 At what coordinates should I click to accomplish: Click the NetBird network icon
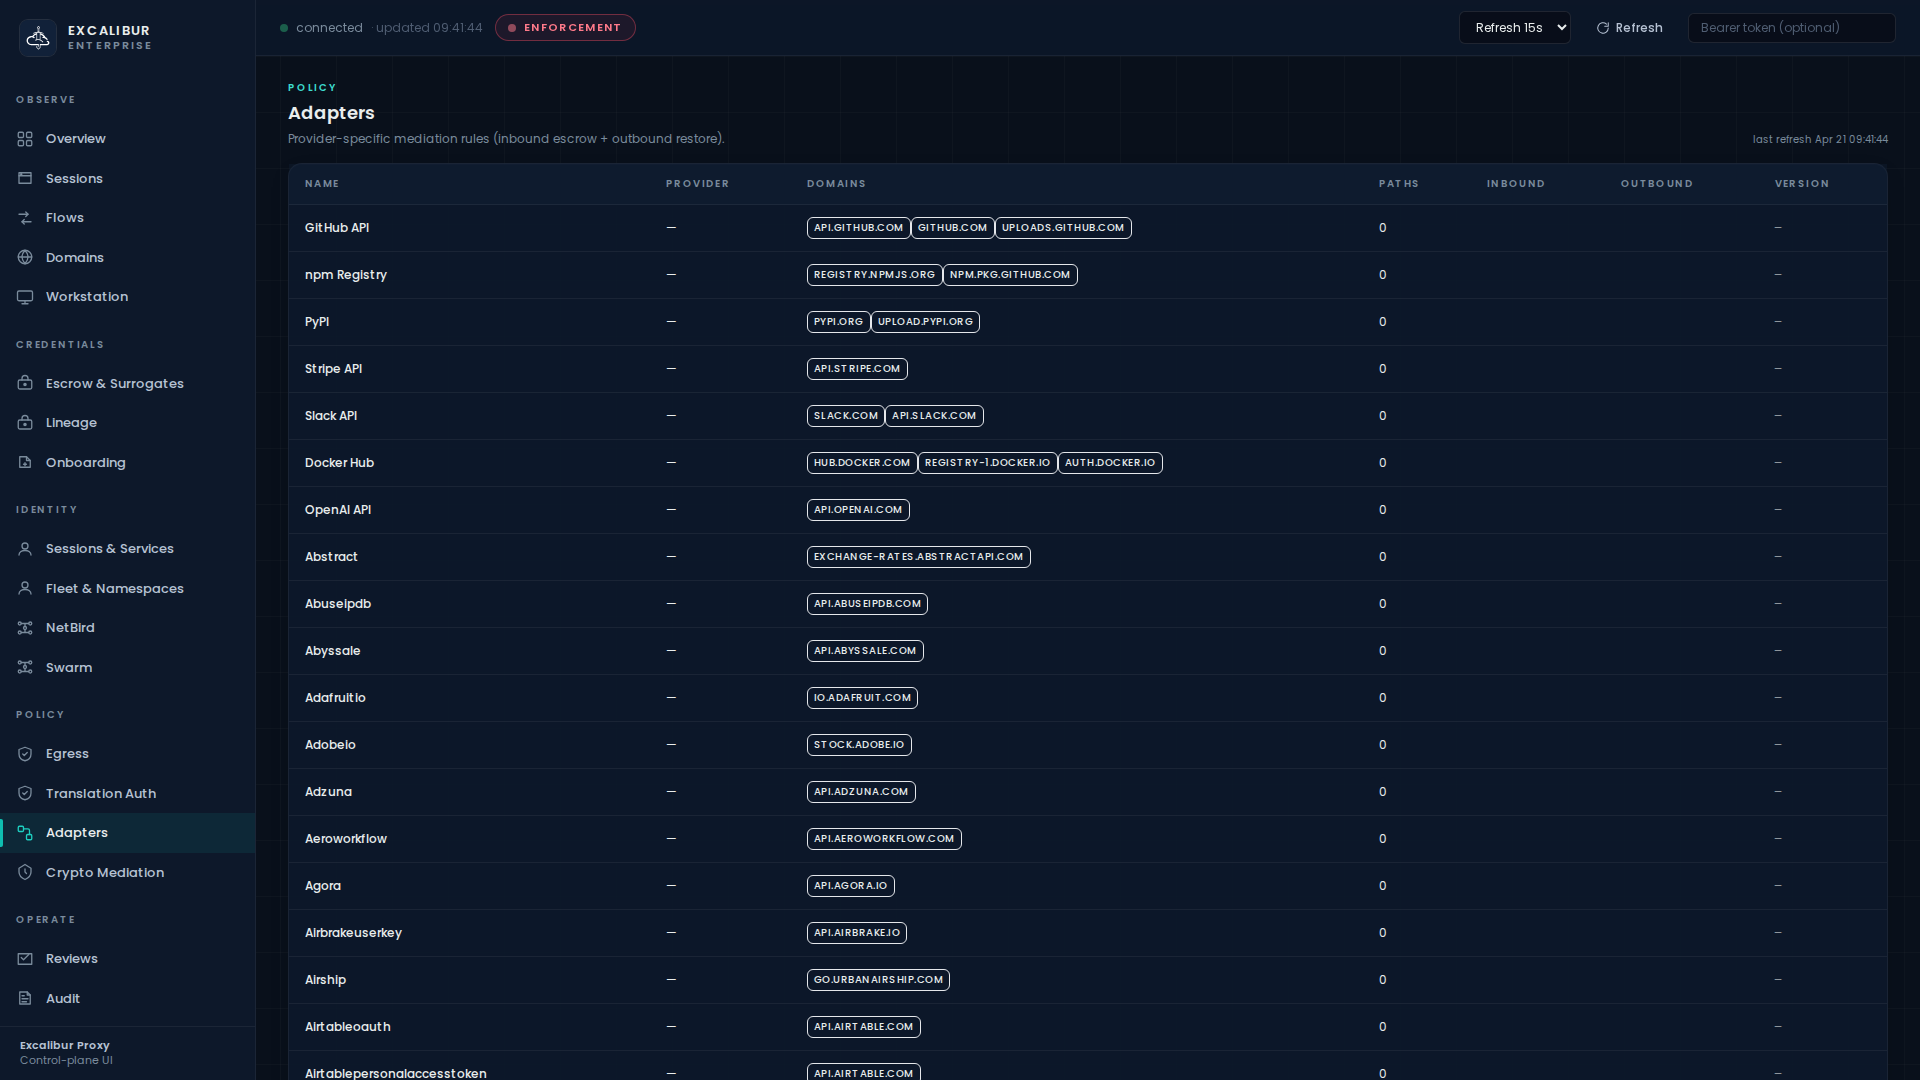coord(25,628)
